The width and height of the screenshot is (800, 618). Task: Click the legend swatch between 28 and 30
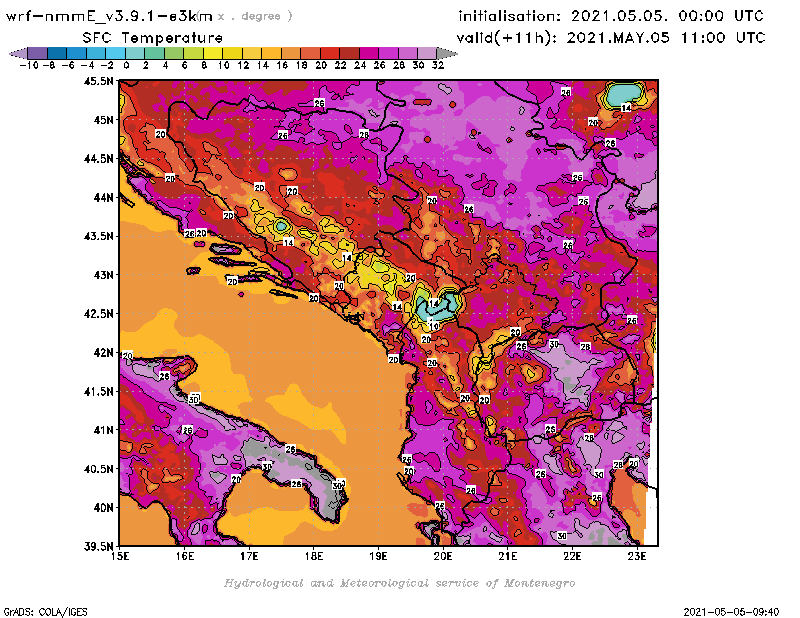tap(408, 53)
